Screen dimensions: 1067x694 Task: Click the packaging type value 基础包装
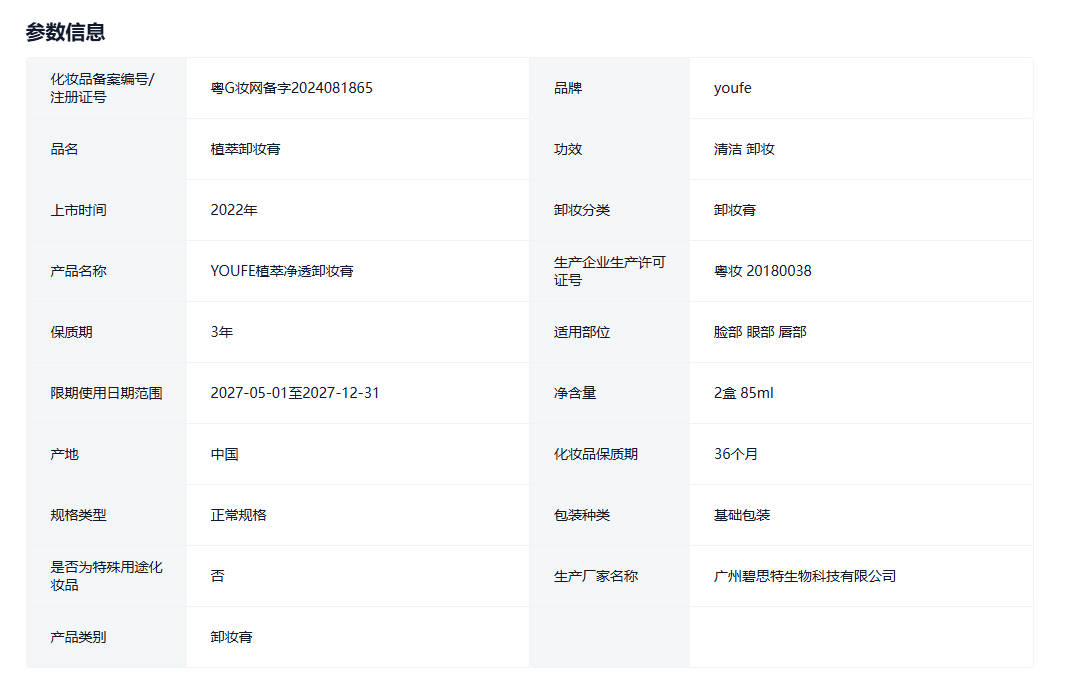[742, 515]
